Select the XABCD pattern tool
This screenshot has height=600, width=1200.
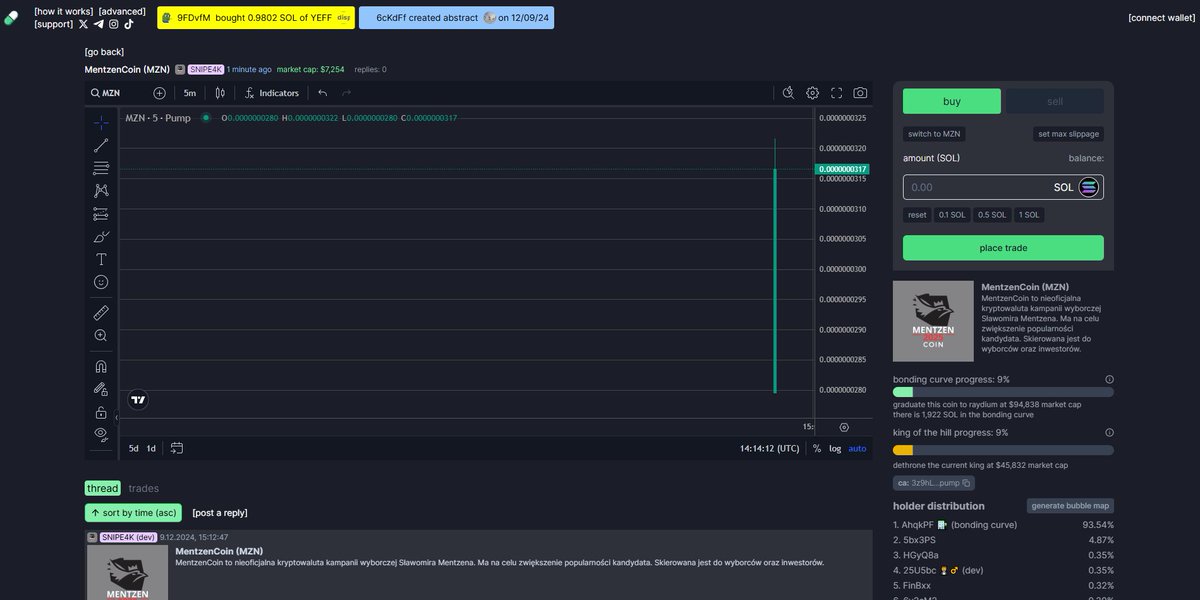coord(101,190)
